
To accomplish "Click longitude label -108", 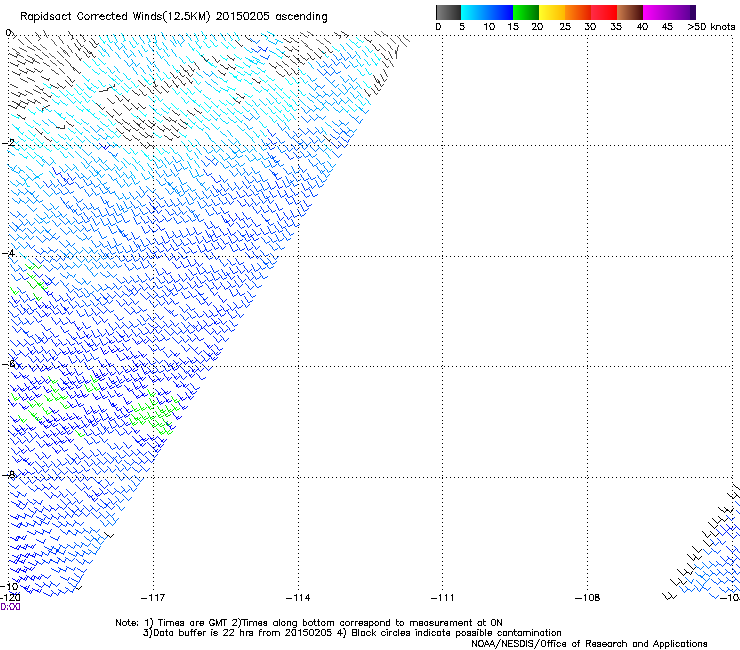I will [x=588, y=598].
